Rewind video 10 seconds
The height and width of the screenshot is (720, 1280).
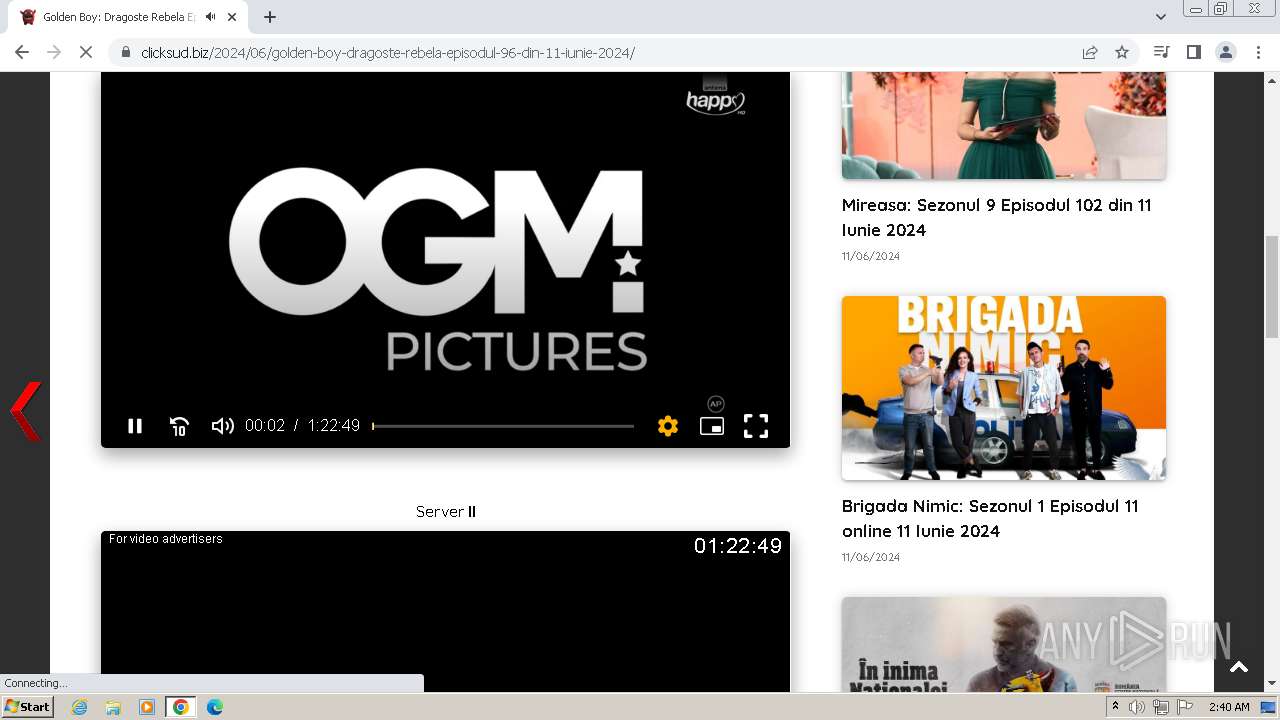pos(179,426)
